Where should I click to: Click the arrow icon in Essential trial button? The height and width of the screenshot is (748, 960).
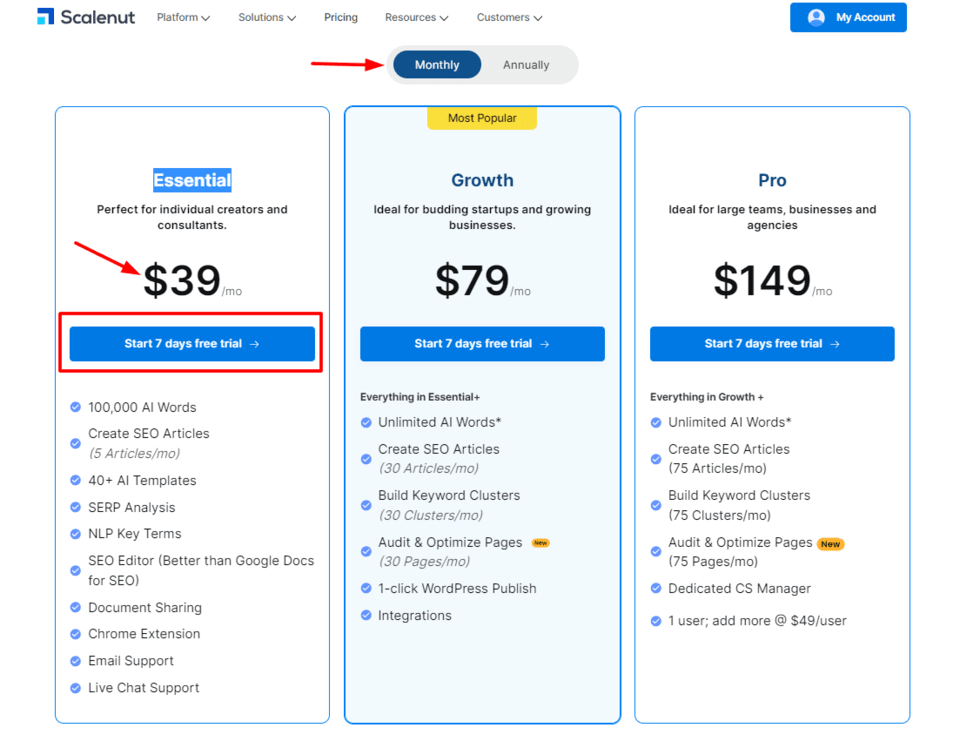tap(254, 343)
